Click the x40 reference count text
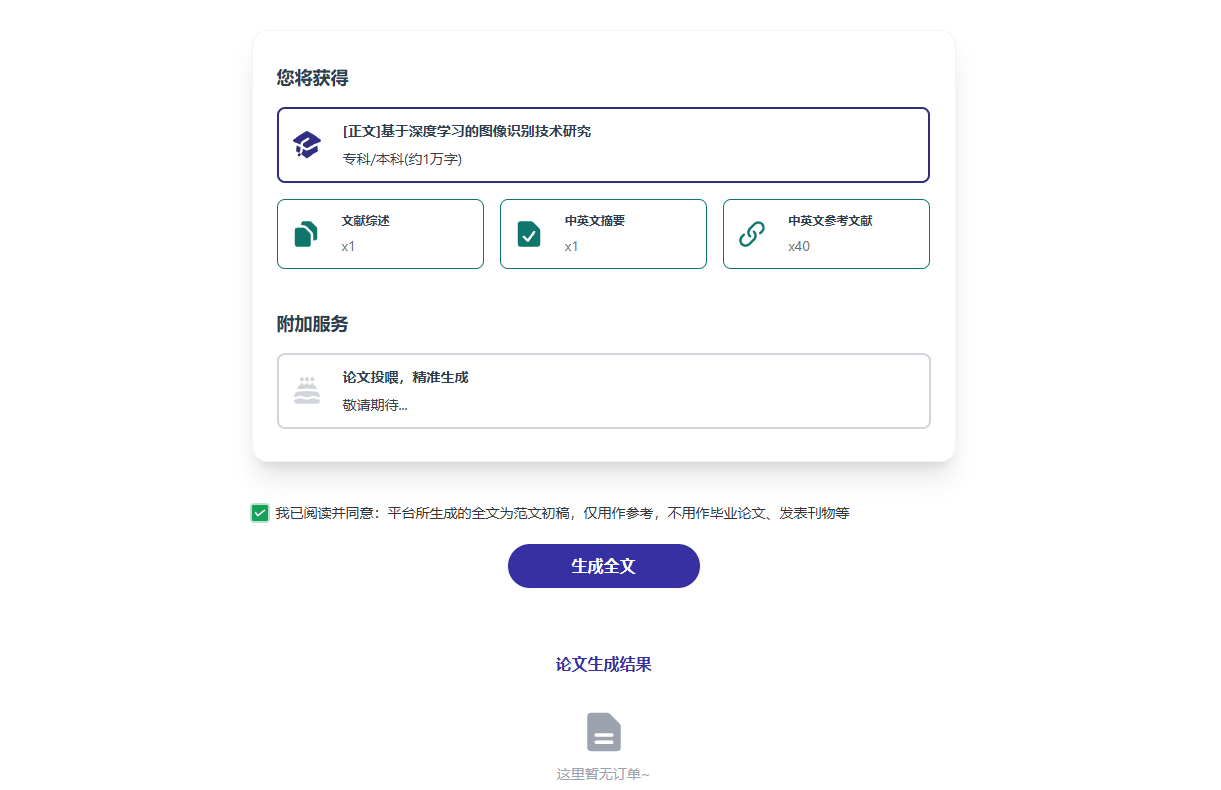Screen dimensions: 1221x790 799,246
